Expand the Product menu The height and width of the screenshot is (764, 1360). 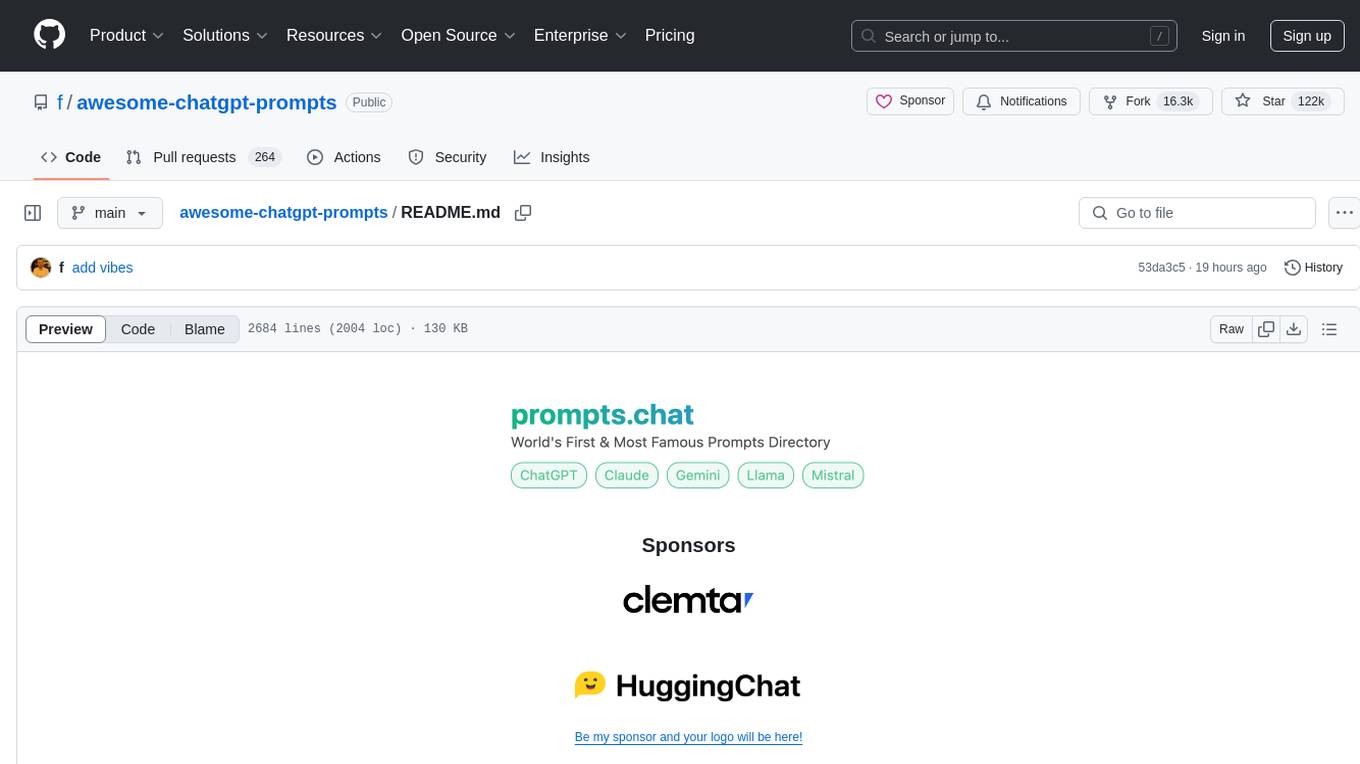pyautogui.click(x=127, y=35)
